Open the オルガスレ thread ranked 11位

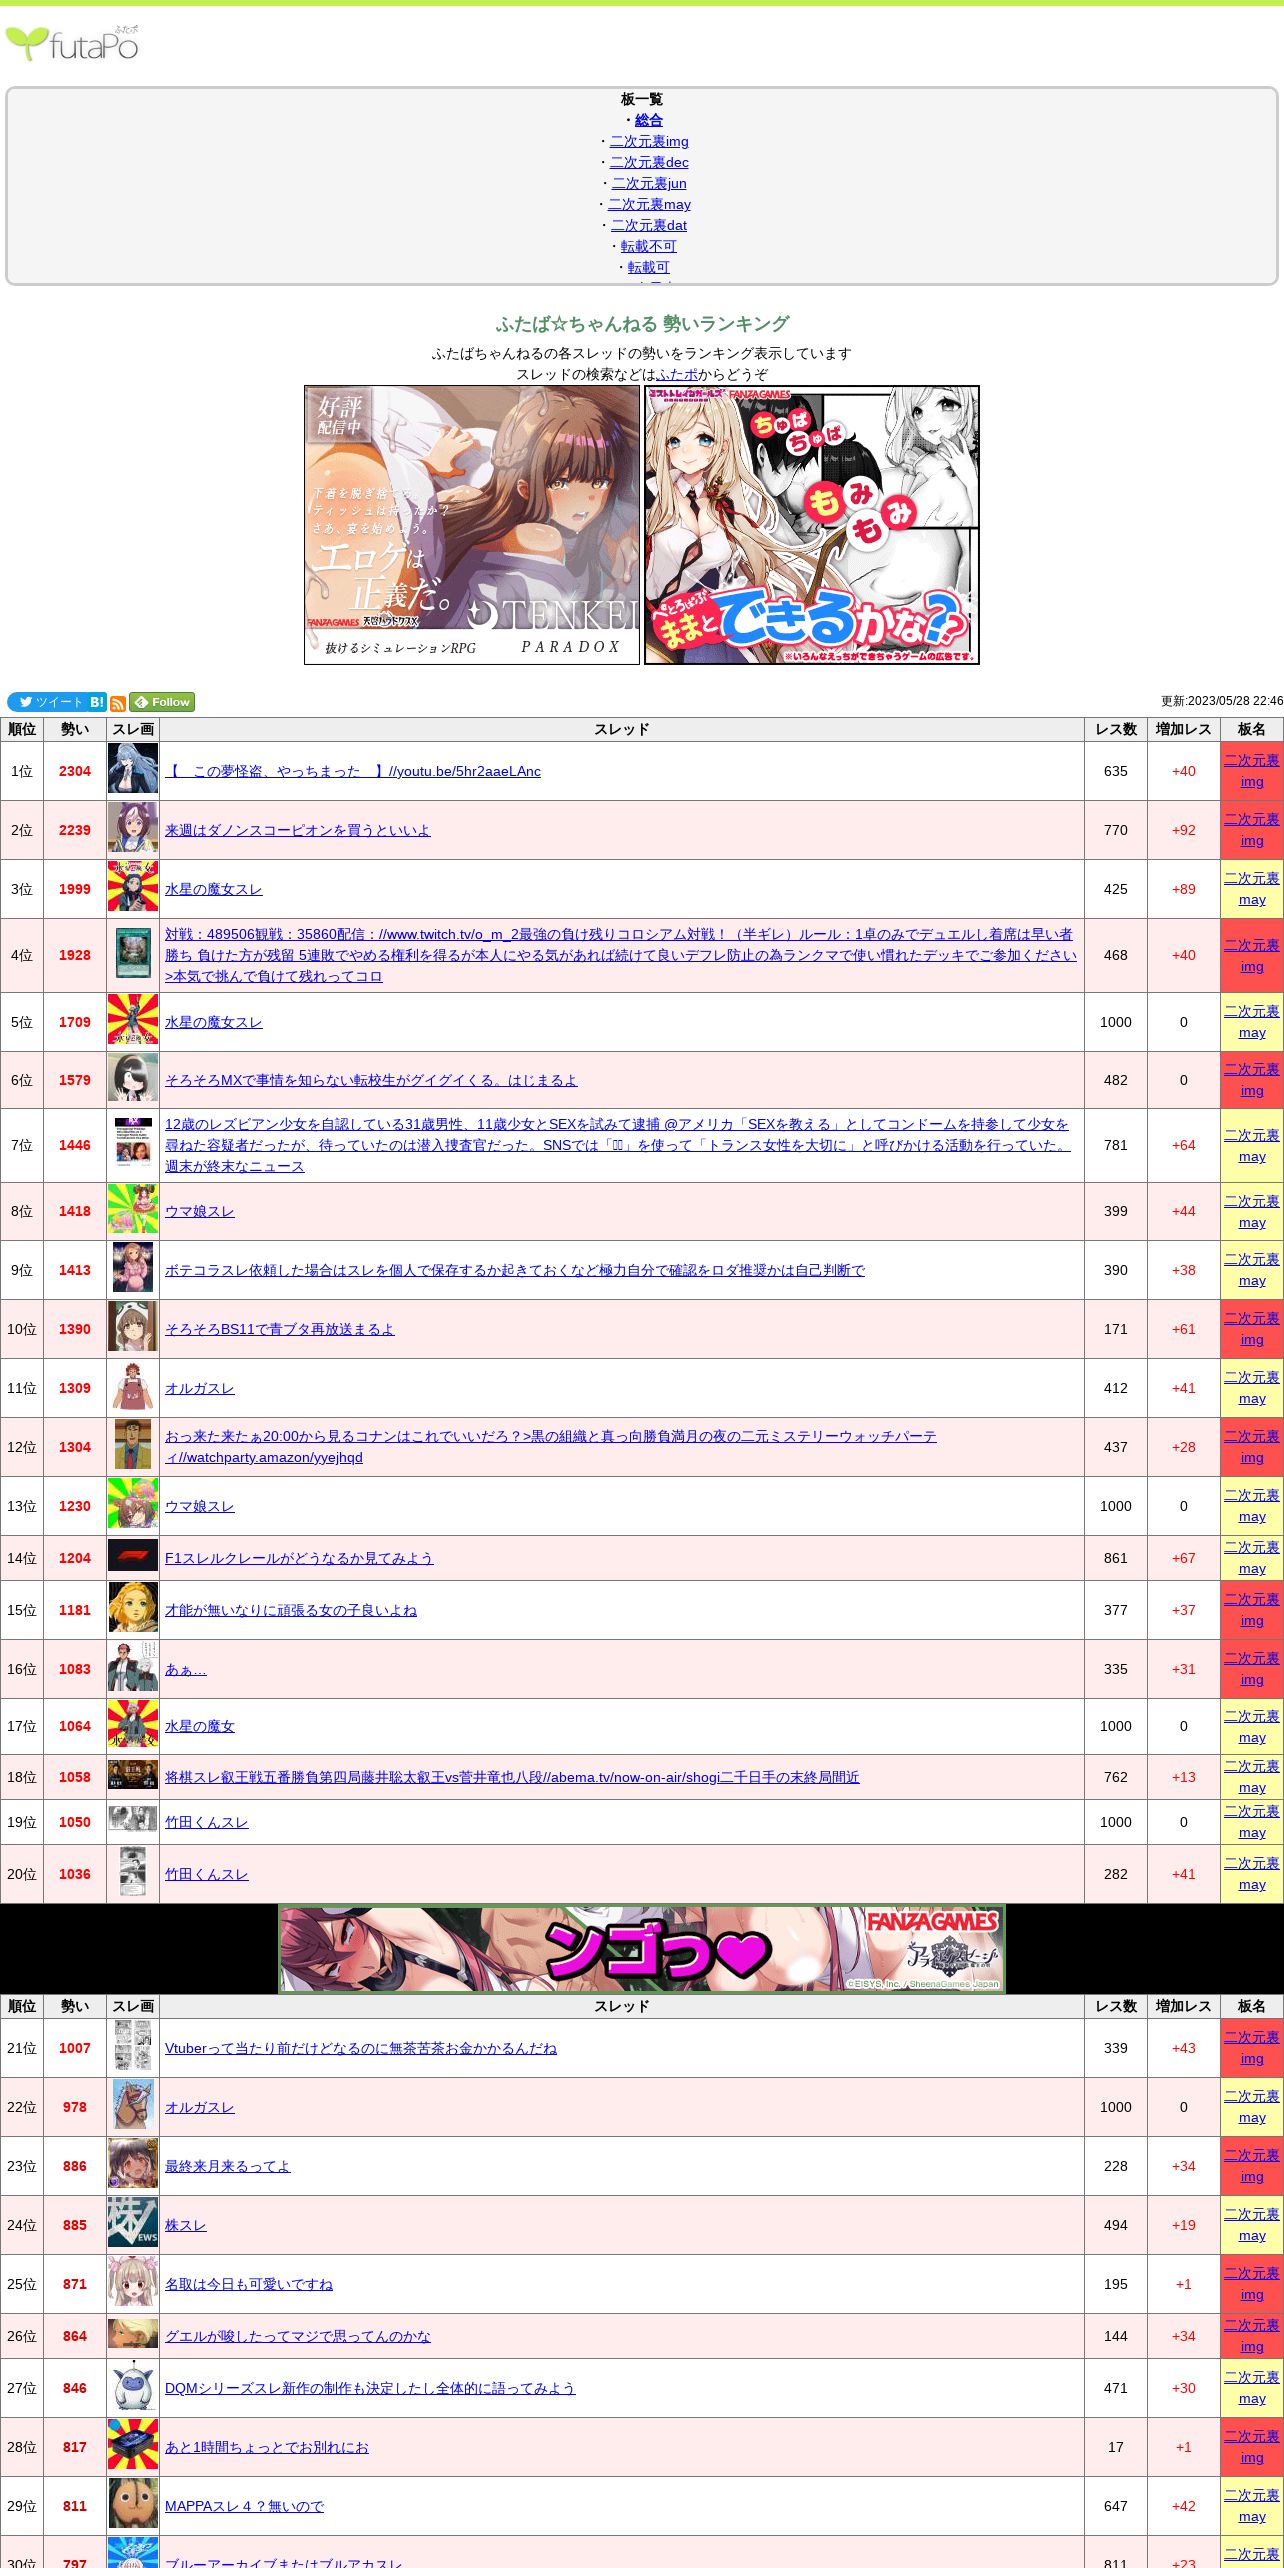coord(200,1388)
